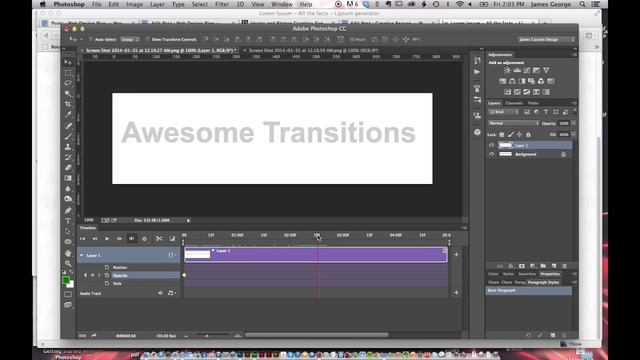Screen dimensions: 640x360
Task: Open the Layer menu
Action: pos(157,4)
